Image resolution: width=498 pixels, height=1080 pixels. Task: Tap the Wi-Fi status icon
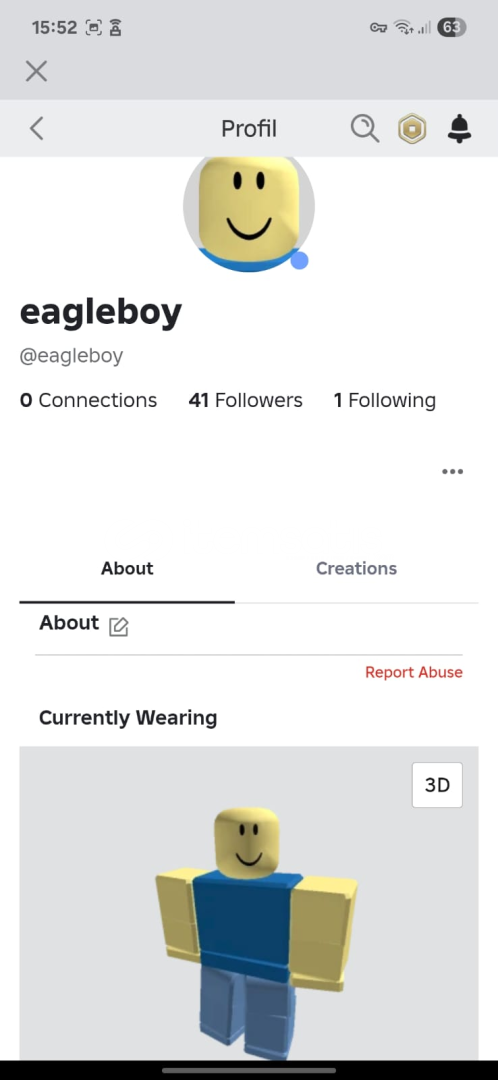coord(404,28)
